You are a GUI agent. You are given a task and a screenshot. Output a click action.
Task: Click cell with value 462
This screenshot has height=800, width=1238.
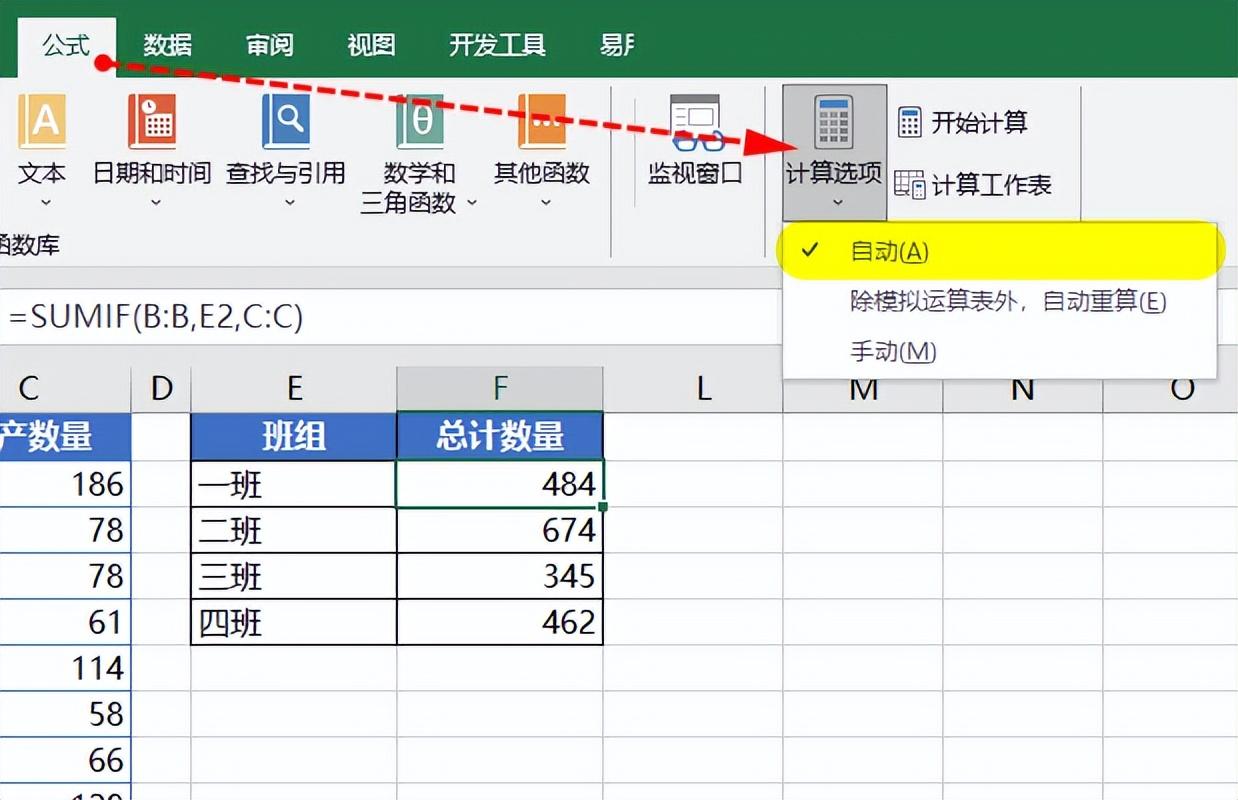(500, 622)
